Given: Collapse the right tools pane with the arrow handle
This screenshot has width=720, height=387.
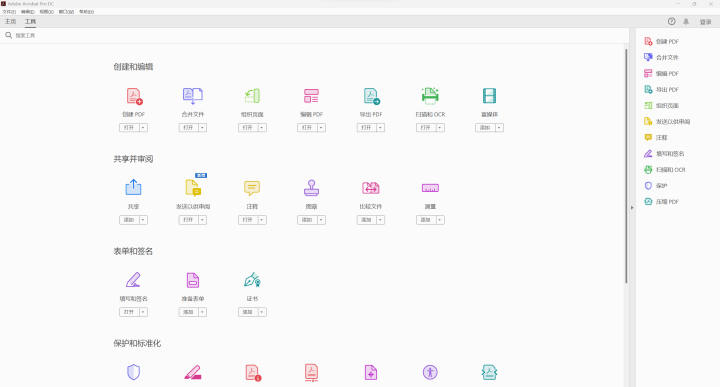Looking at the screenshot, I should click(x=632, y=208).
